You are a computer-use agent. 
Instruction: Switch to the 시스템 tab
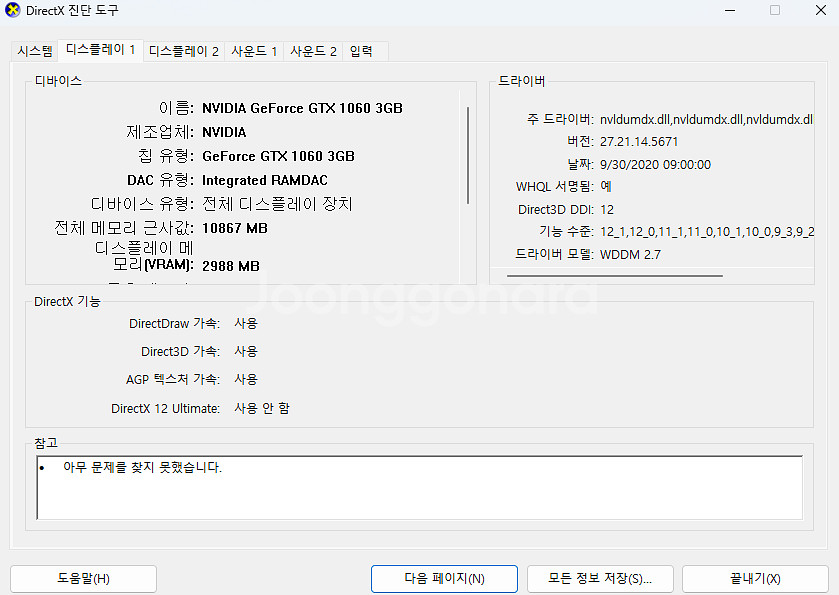[x=35, y=51]
